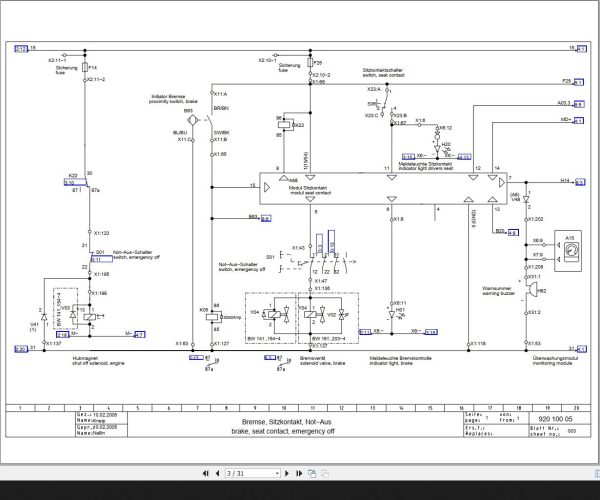Follow the B03 cross-reference link

(x=266, y=218)
